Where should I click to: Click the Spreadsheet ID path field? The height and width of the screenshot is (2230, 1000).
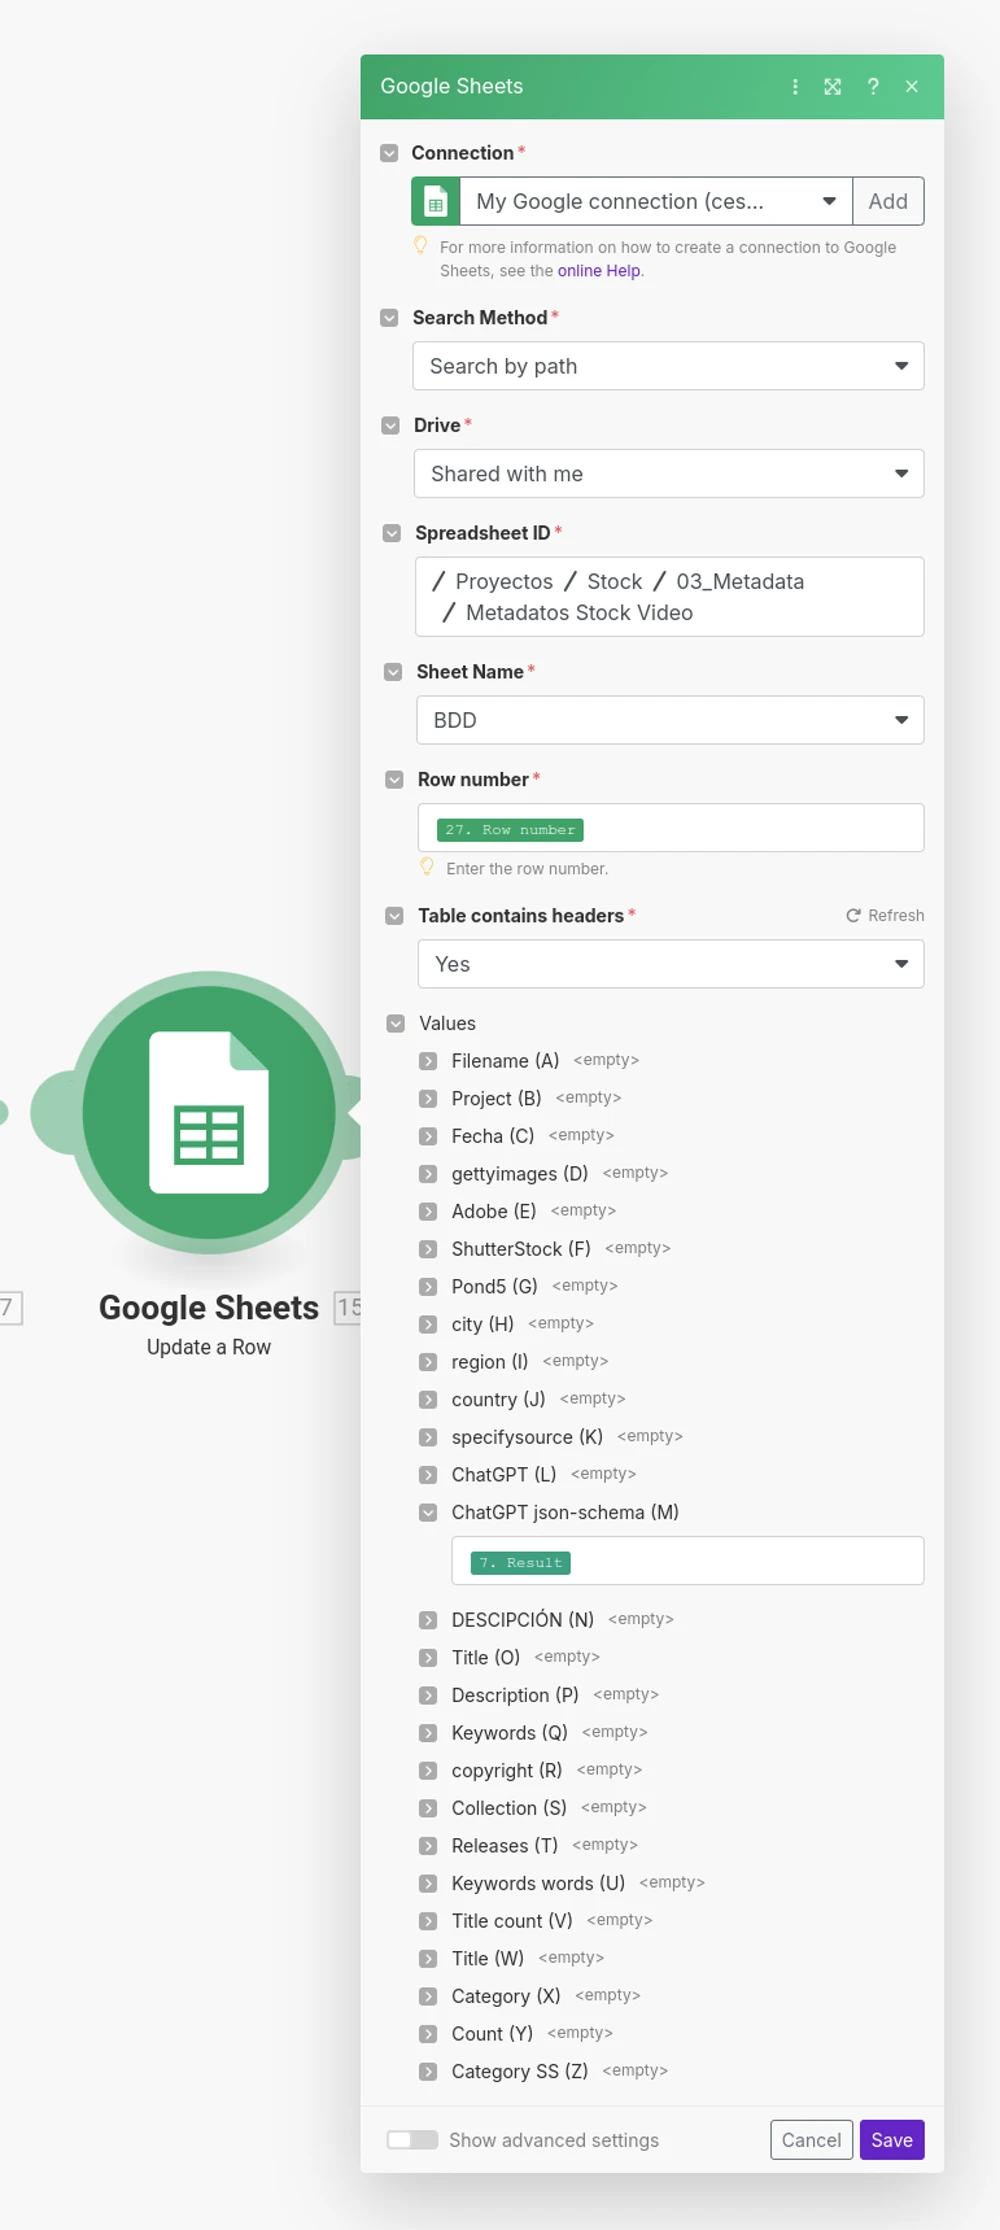(670, 597)
